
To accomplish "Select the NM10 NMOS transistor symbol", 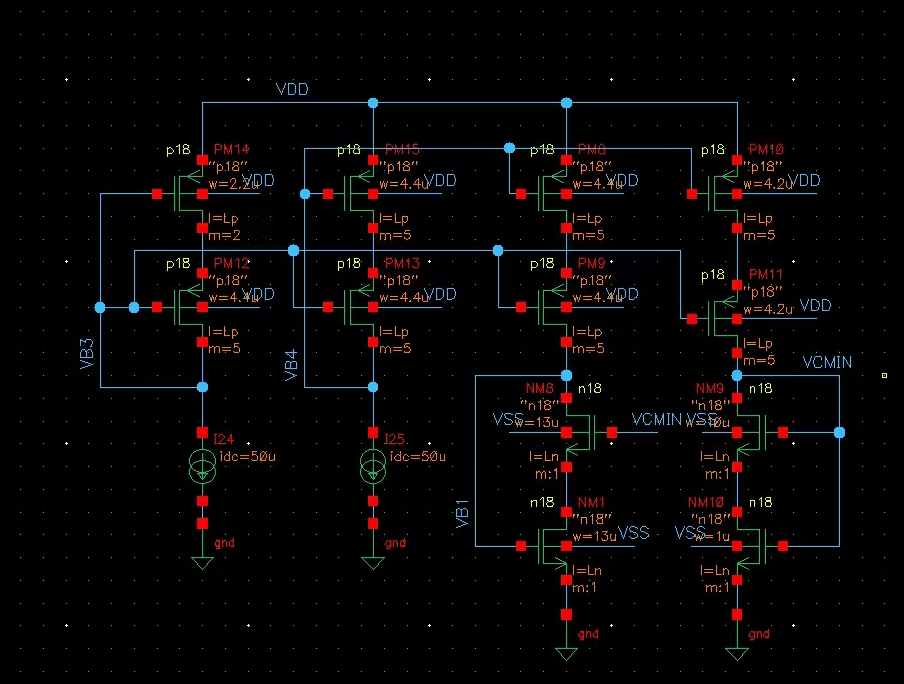I will [x=752, y=546].
